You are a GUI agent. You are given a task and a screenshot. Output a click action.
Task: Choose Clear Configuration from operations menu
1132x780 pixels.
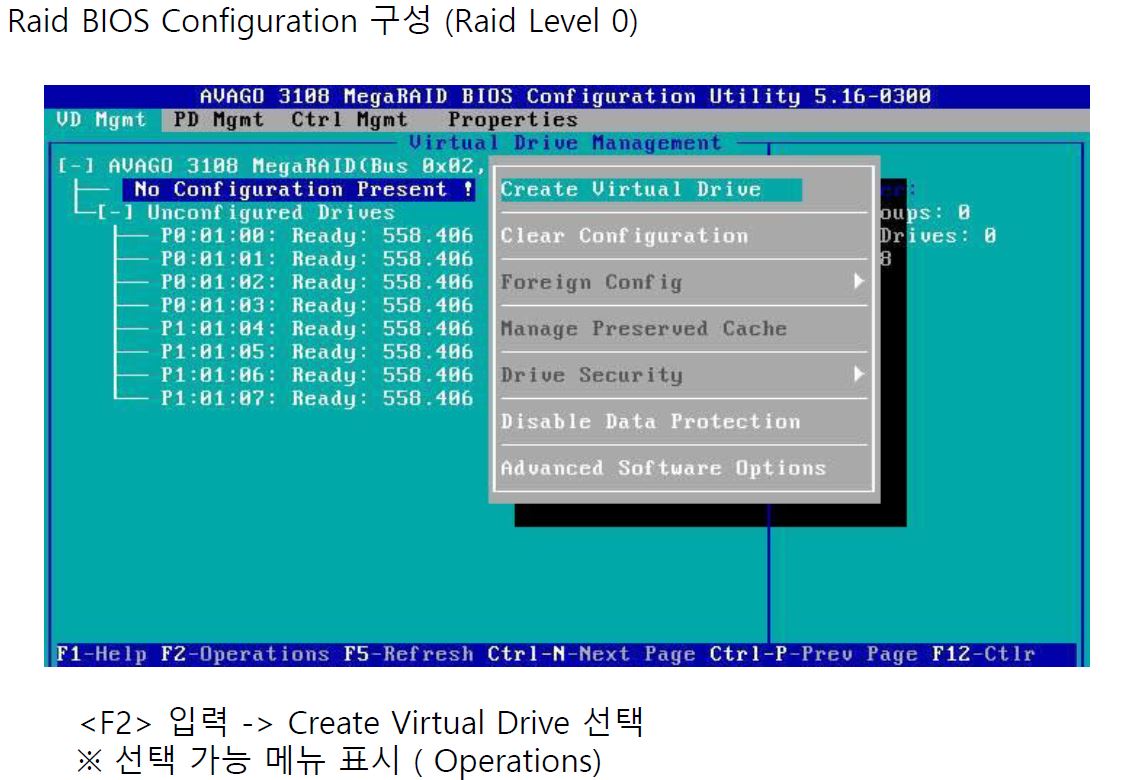tap(624, 236)
